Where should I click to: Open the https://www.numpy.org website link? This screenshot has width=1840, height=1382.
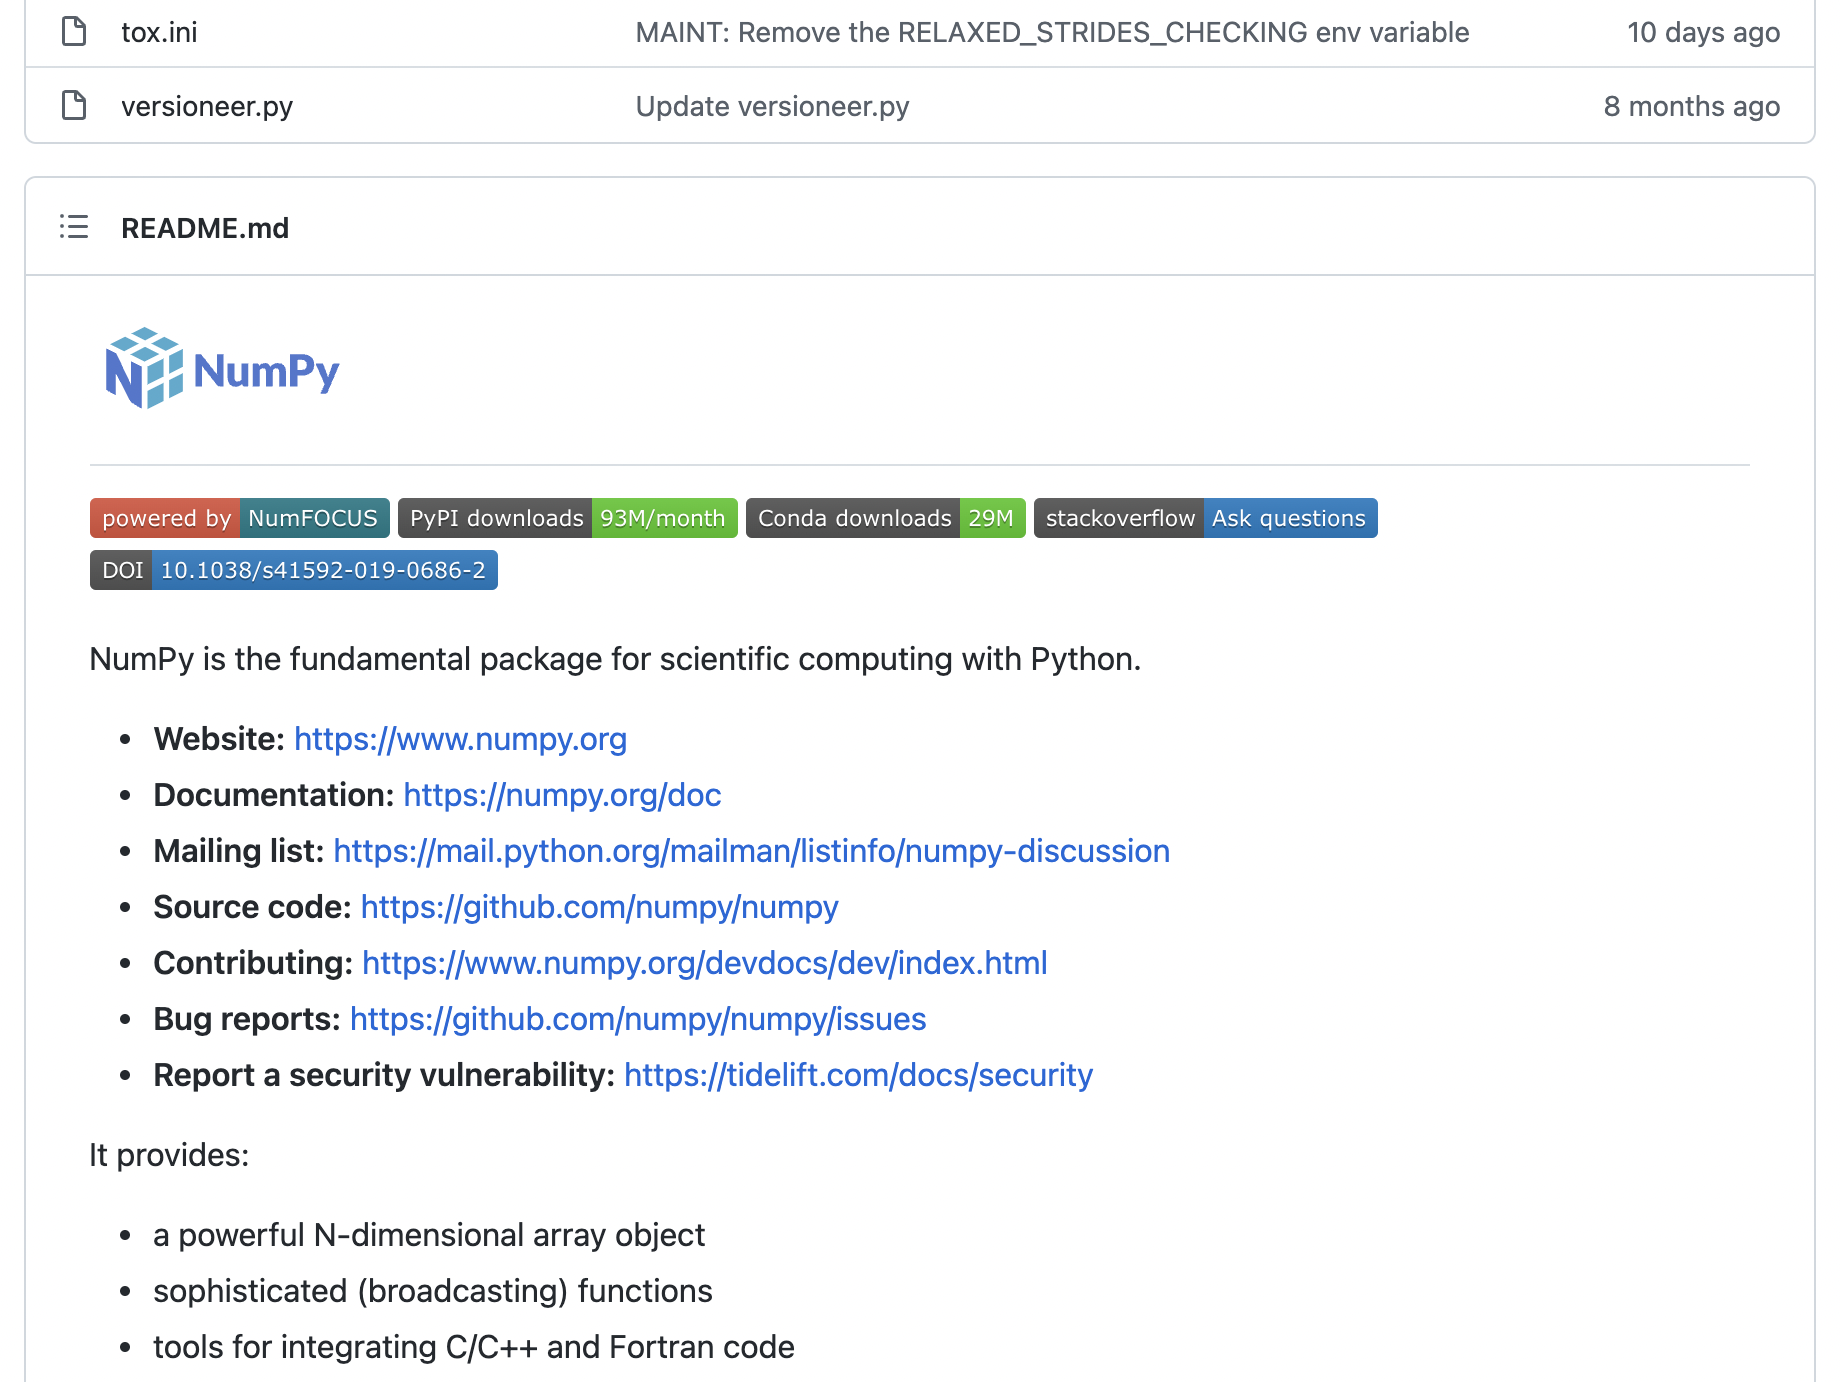460,739
